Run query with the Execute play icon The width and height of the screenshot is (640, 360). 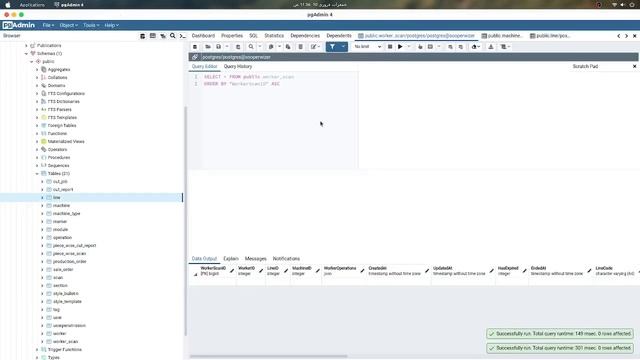400,47
